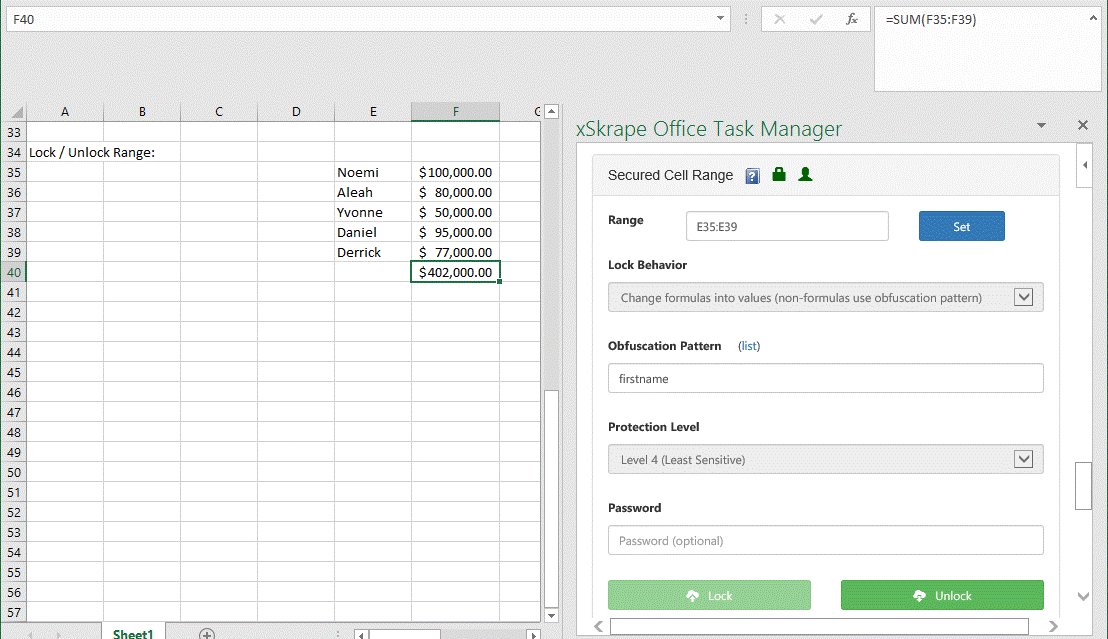Viewport: 1108px width, 639px height.
Task: Click the Select All corner triangle
Action: 16,112
